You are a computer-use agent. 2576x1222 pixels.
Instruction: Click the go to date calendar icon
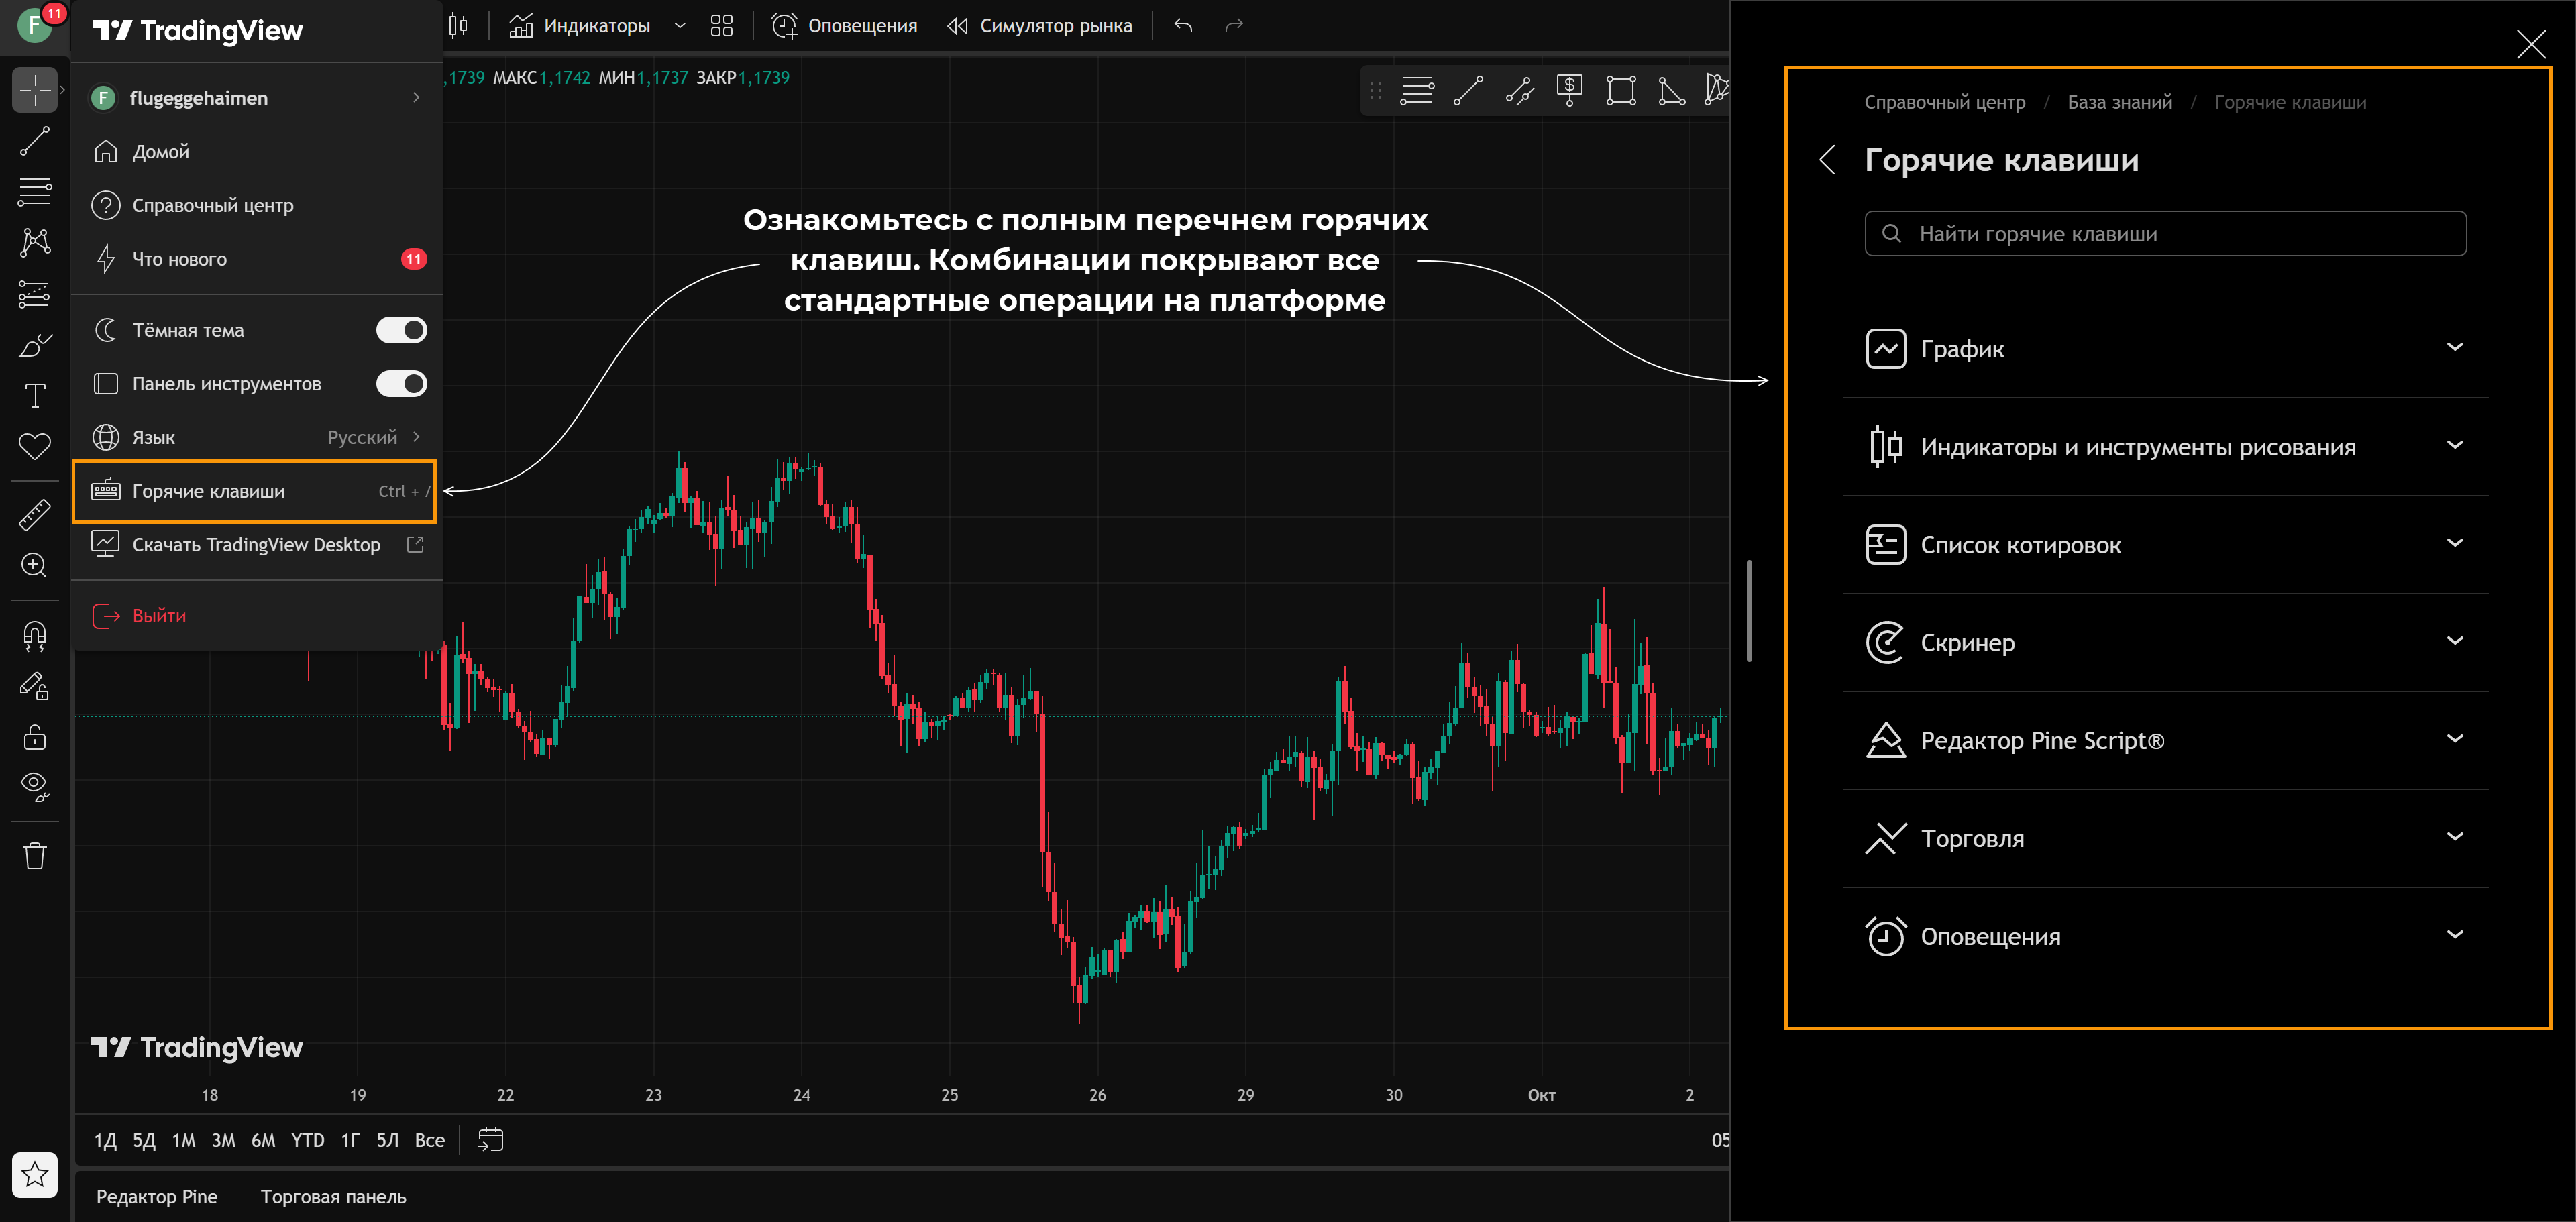(x=490, y=1140)
